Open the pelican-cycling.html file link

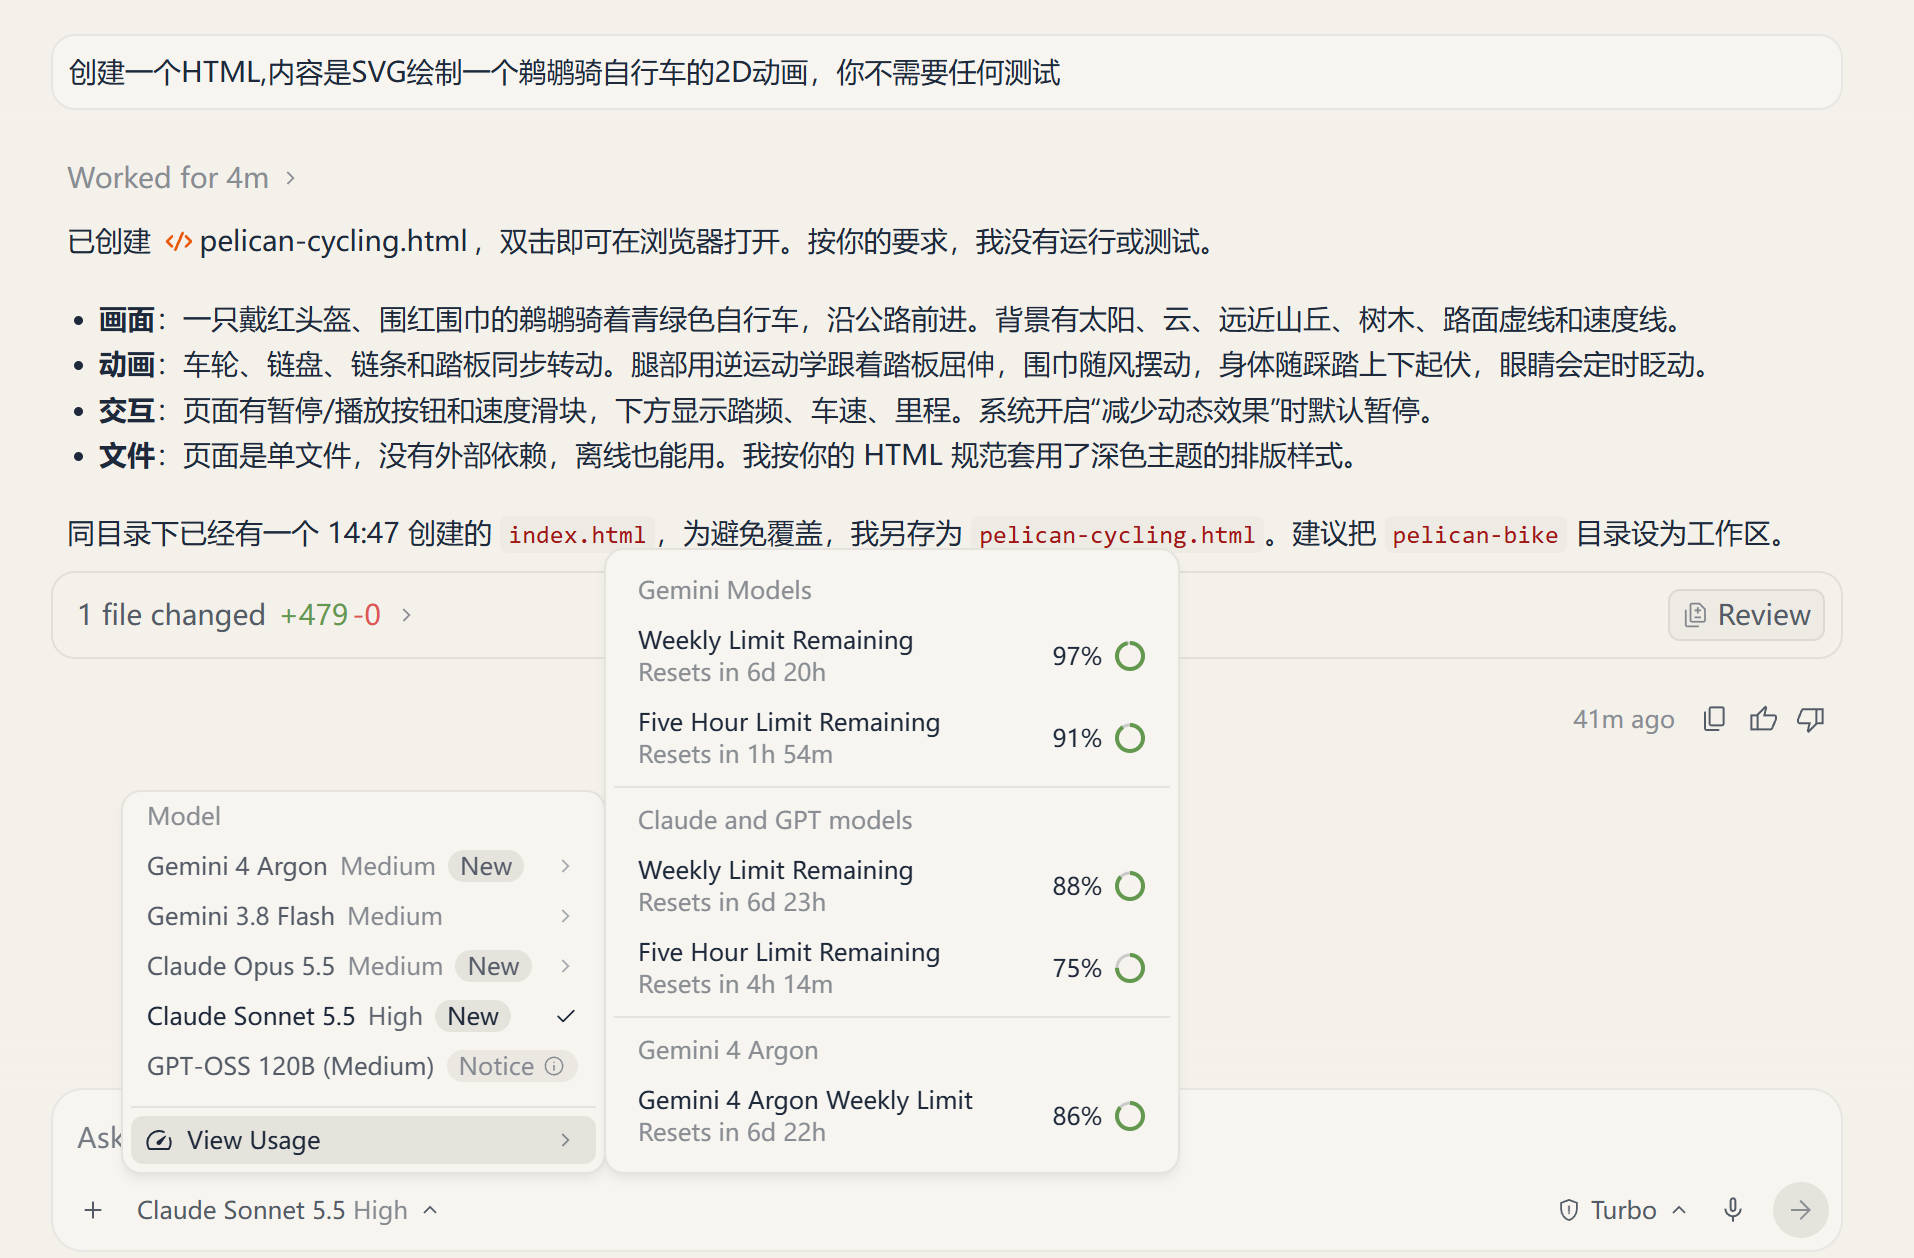pyautogui.click(x=318, y=241)
